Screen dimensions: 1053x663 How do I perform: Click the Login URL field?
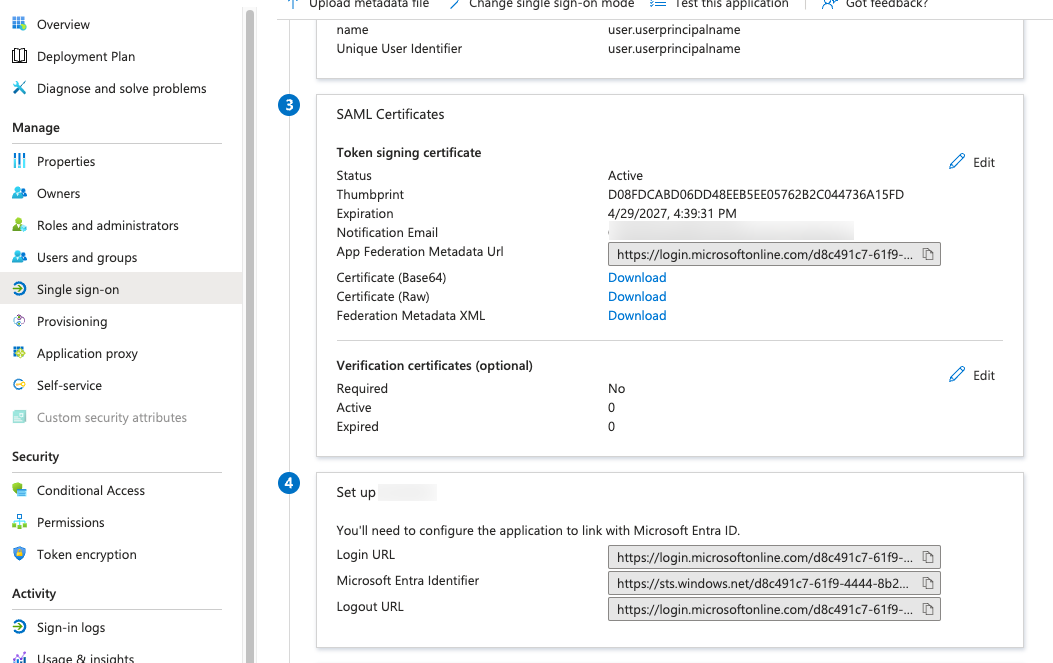click(774, 557)
